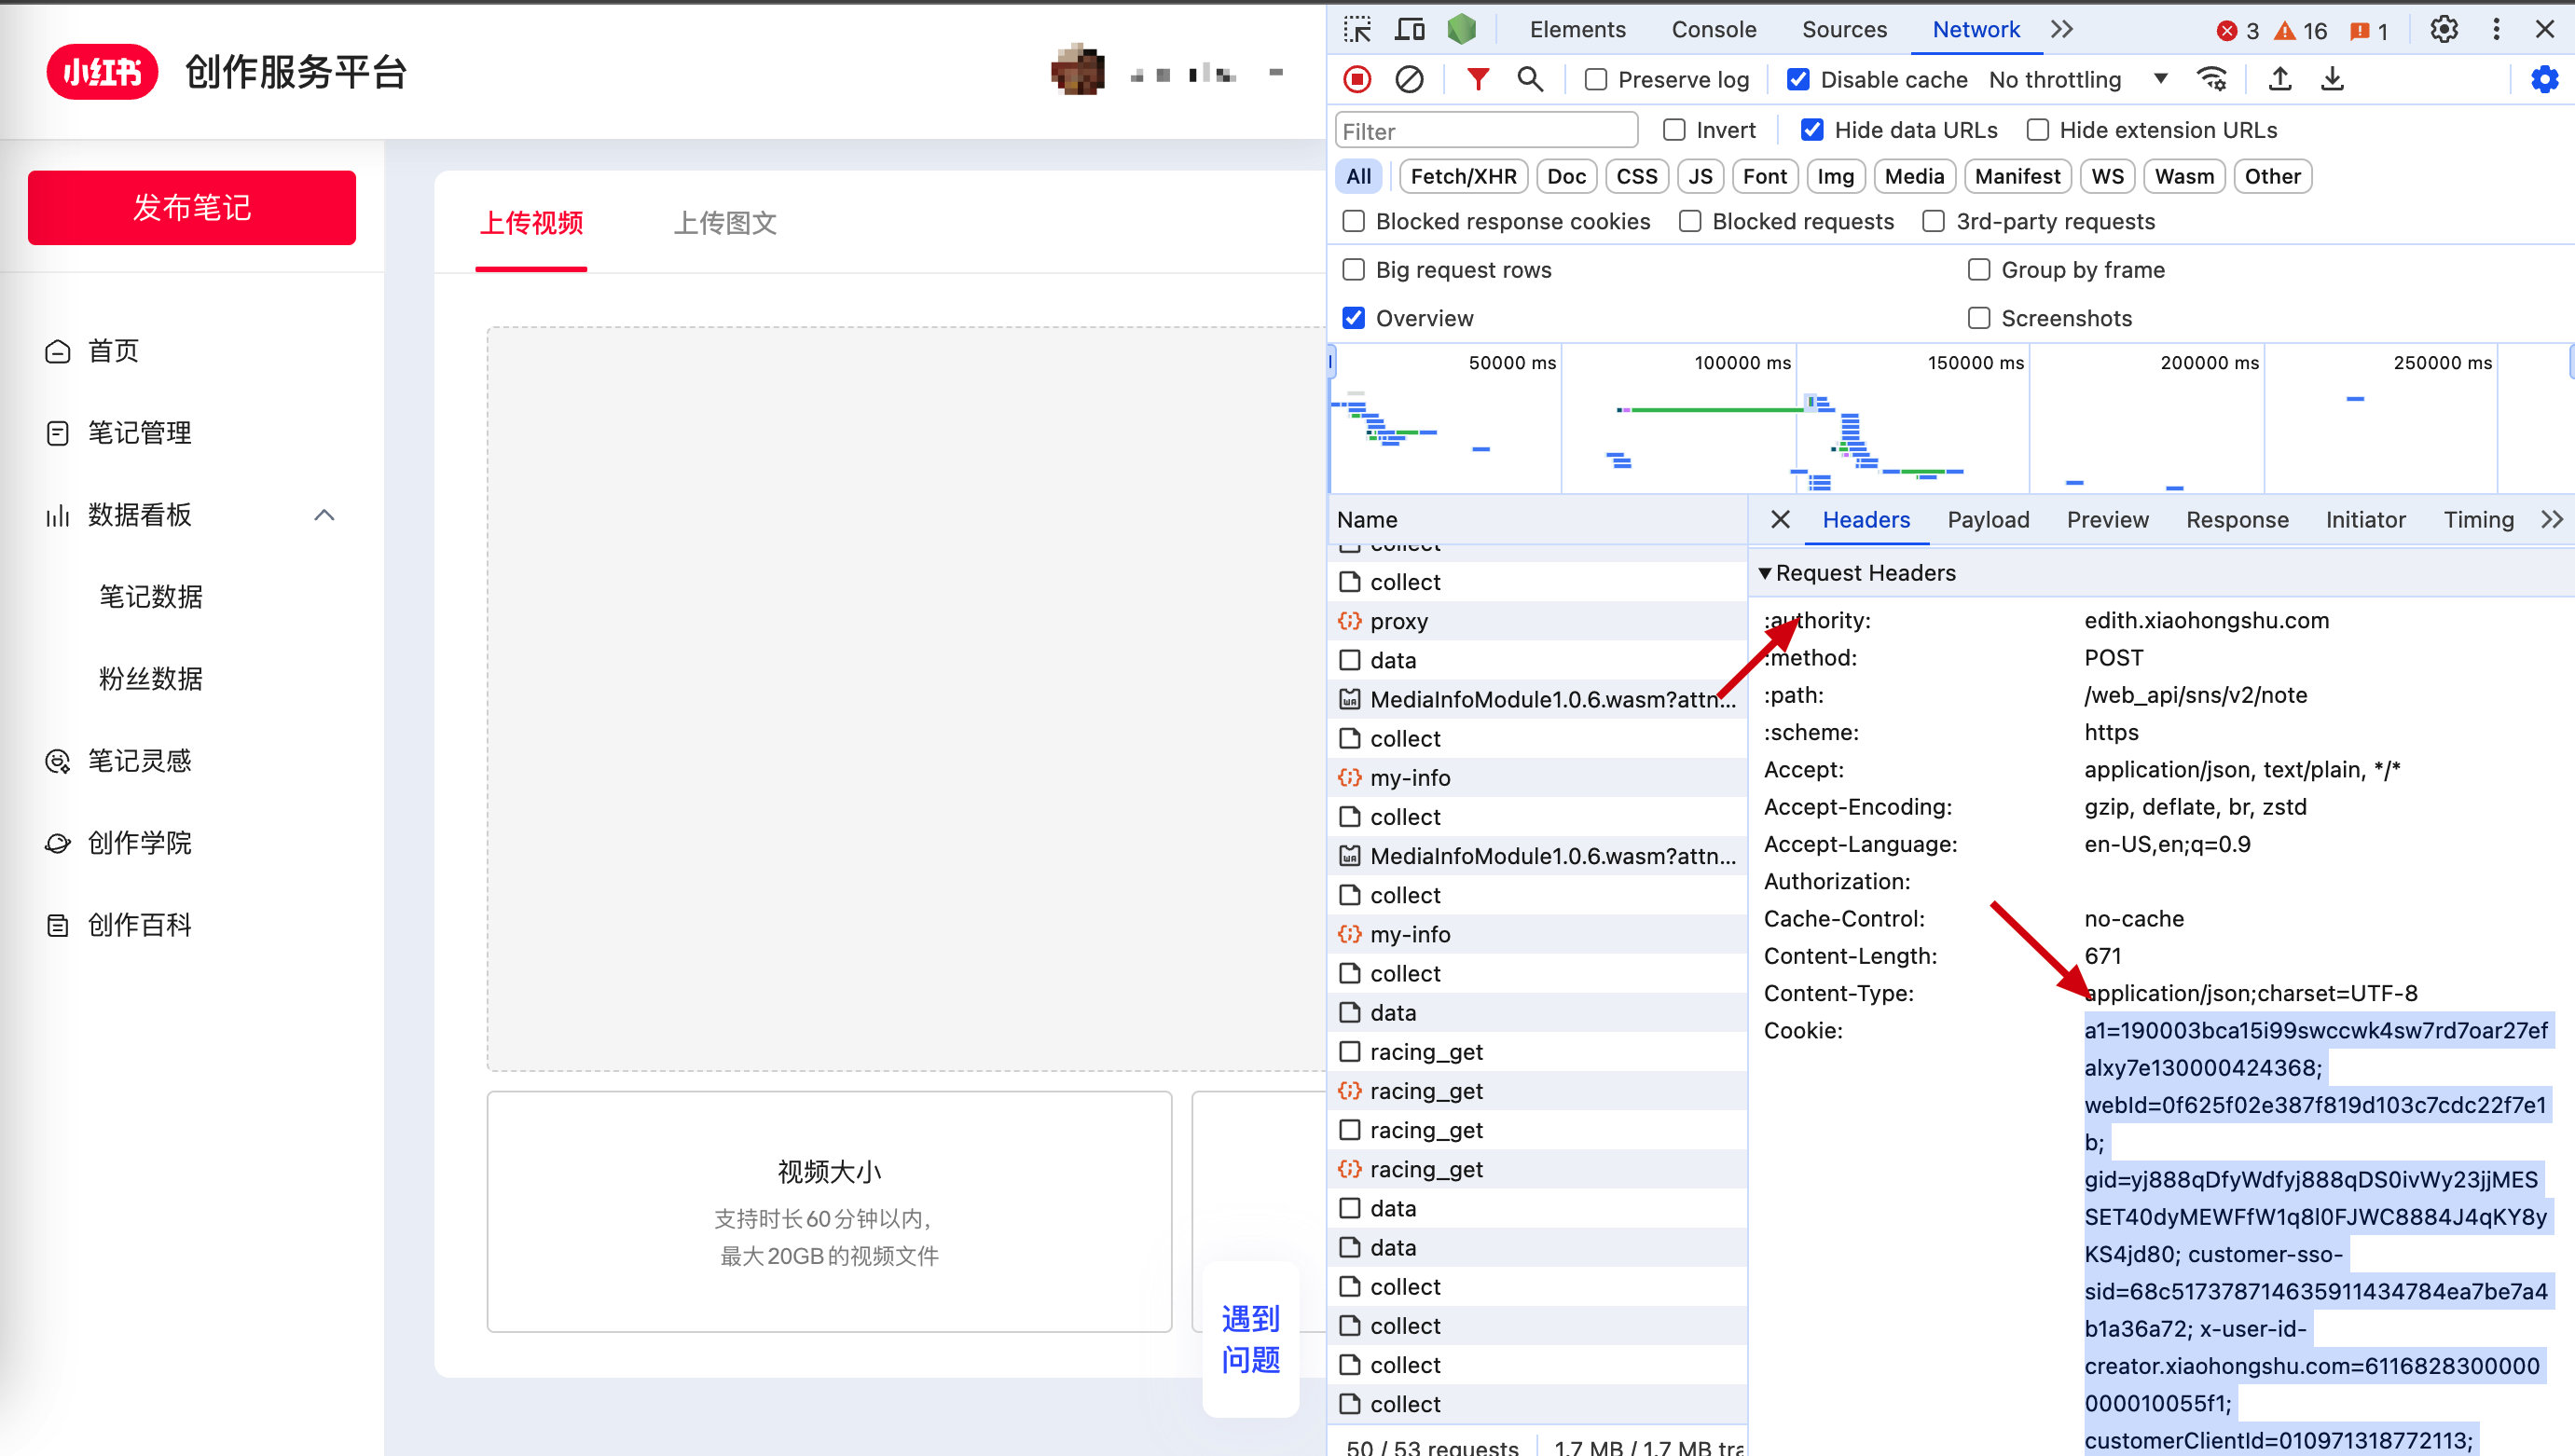
Task: Uncheck the Overview checkbox
Action: pyautogui.click(x=1353, y=318)
